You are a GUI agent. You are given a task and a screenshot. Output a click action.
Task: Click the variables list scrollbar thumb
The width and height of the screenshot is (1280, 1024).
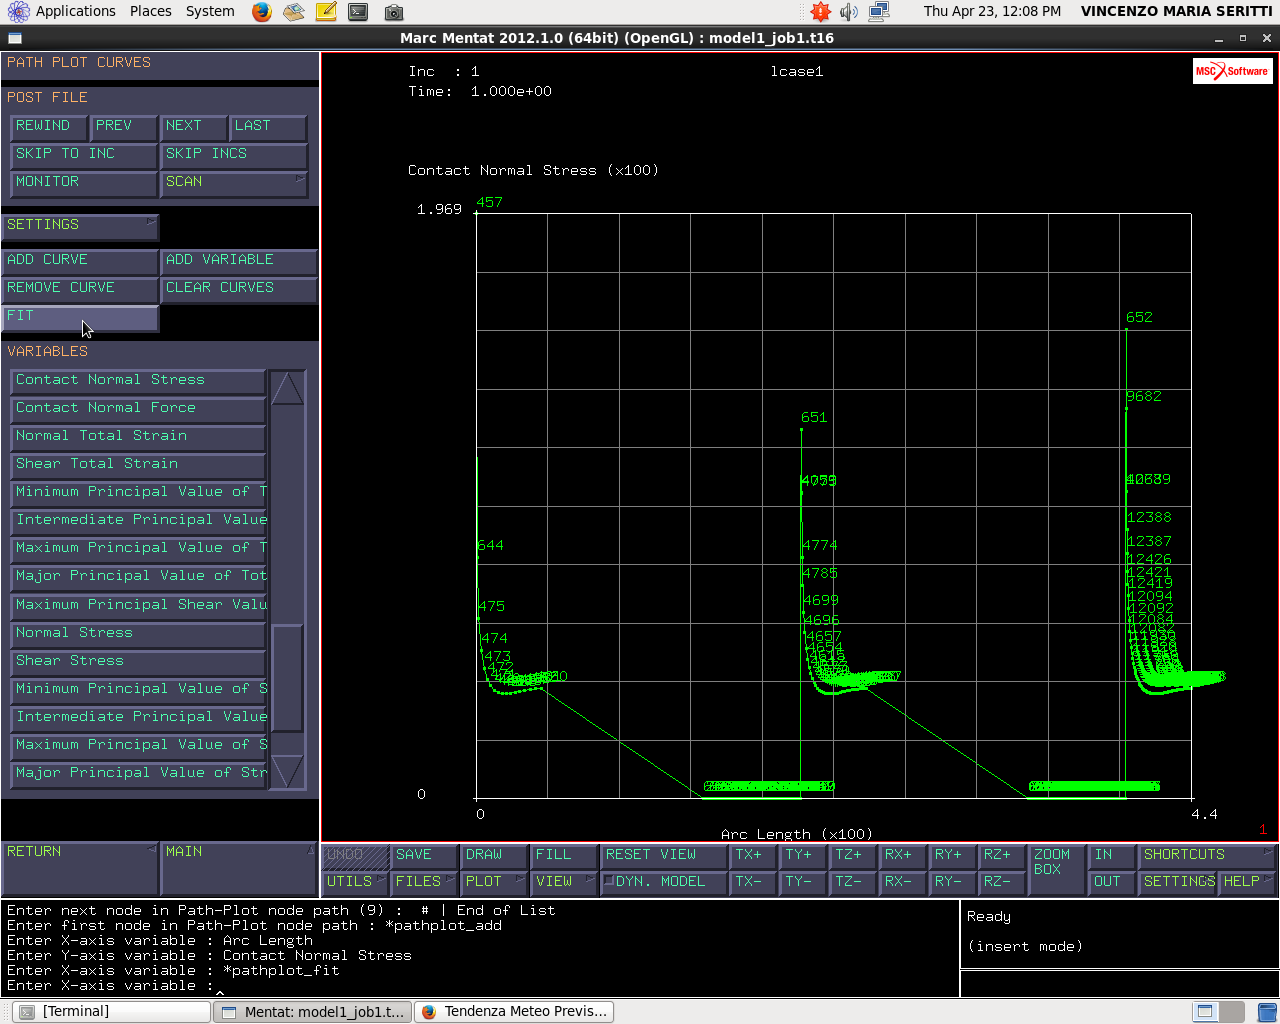287,678
